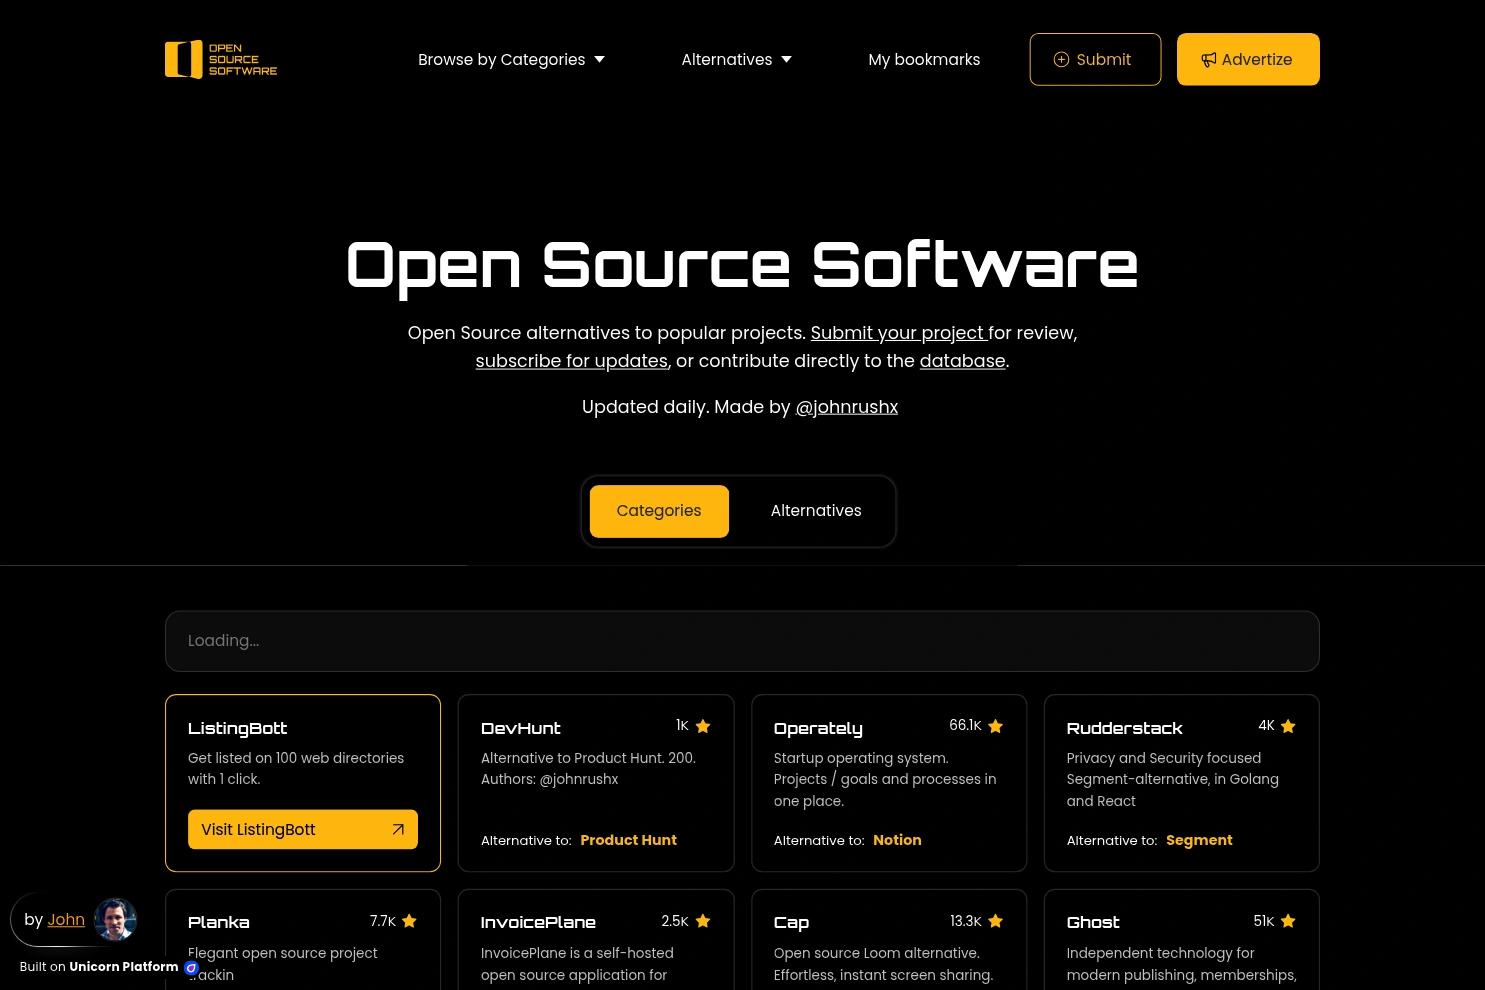Open My bookmarks
Image resolution: width=1485 pixels, height=990 pixels.
(x=924, y=59)
